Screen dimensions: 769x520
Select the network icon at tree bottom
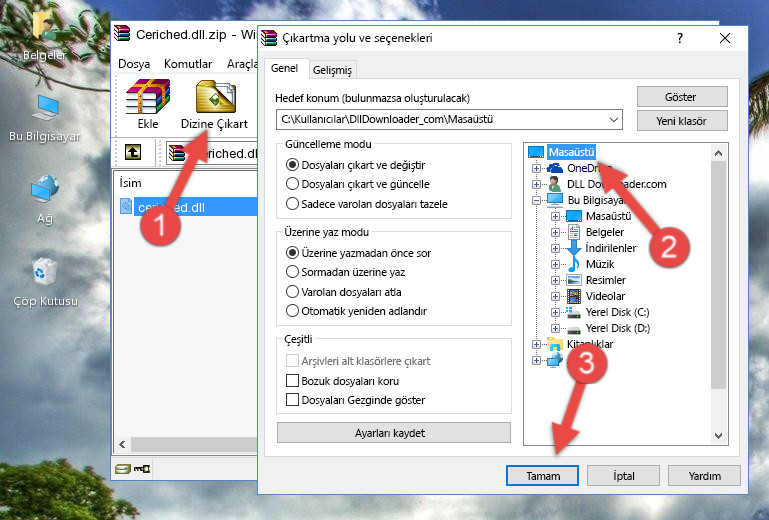(x=555, y=360)
